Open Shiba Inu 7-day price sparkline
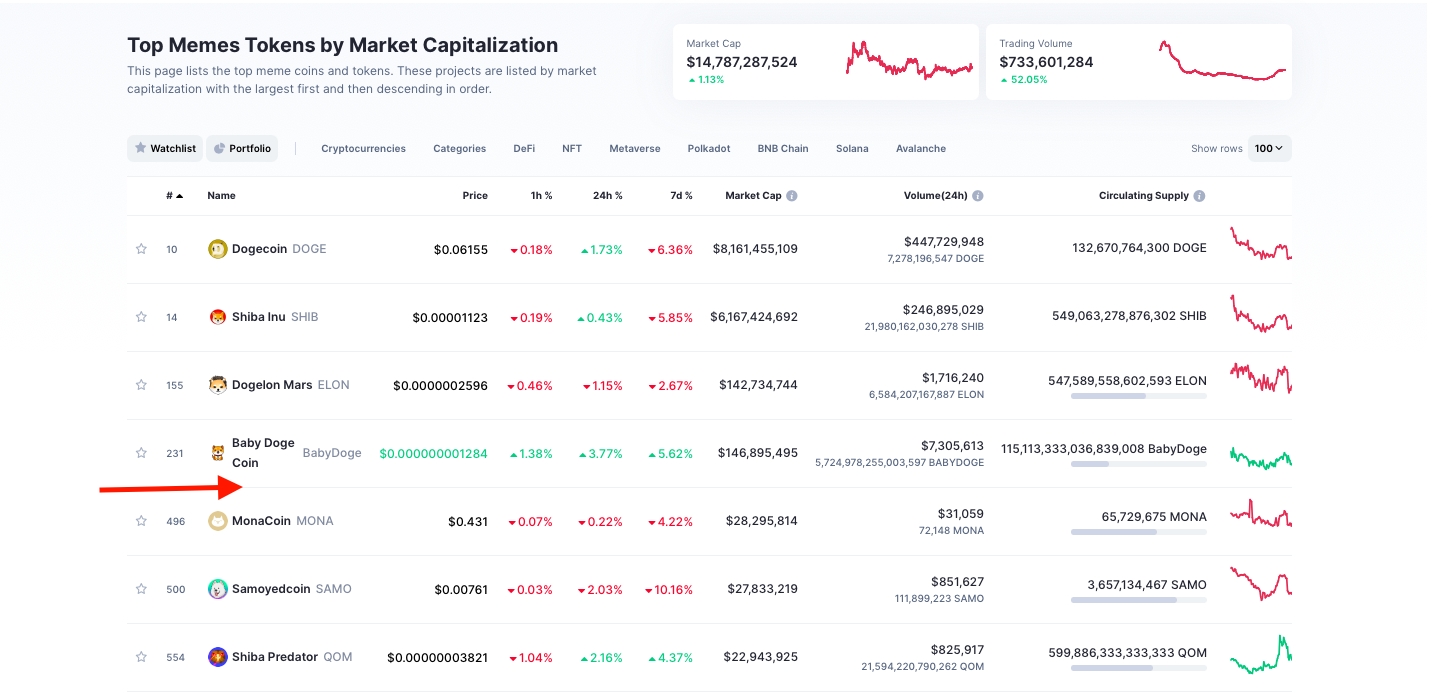The width and height of the screenshot is (1432, 694). (1261, 313)
